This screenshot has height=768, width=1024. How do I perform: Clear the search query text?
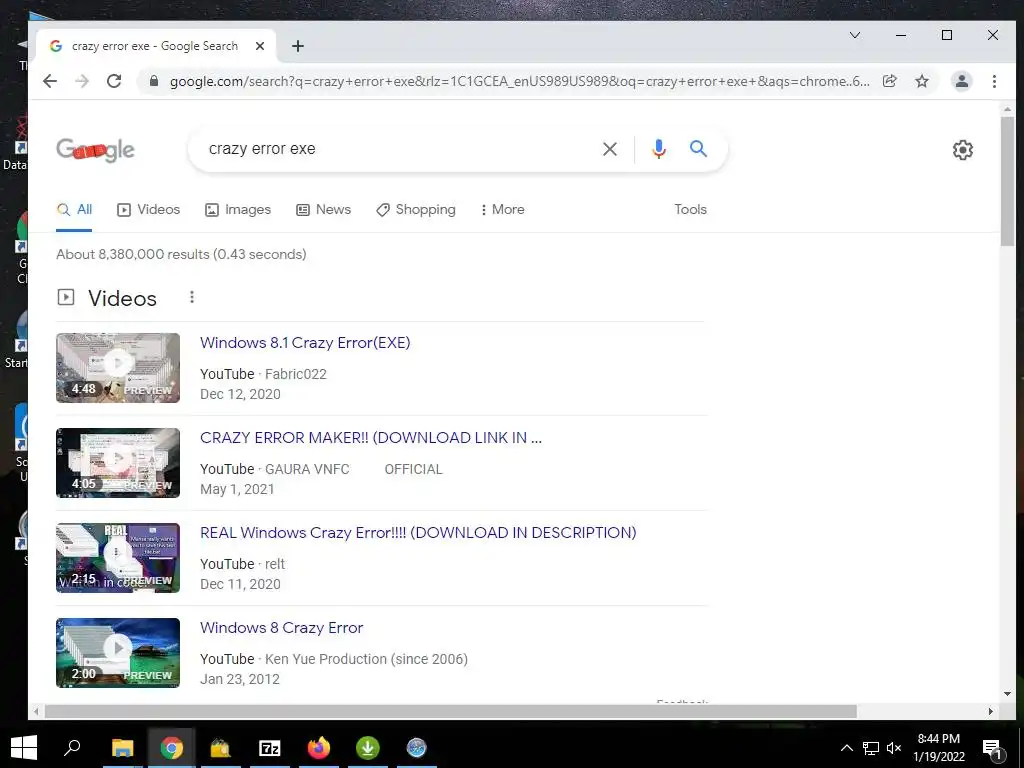pos(609,149)
